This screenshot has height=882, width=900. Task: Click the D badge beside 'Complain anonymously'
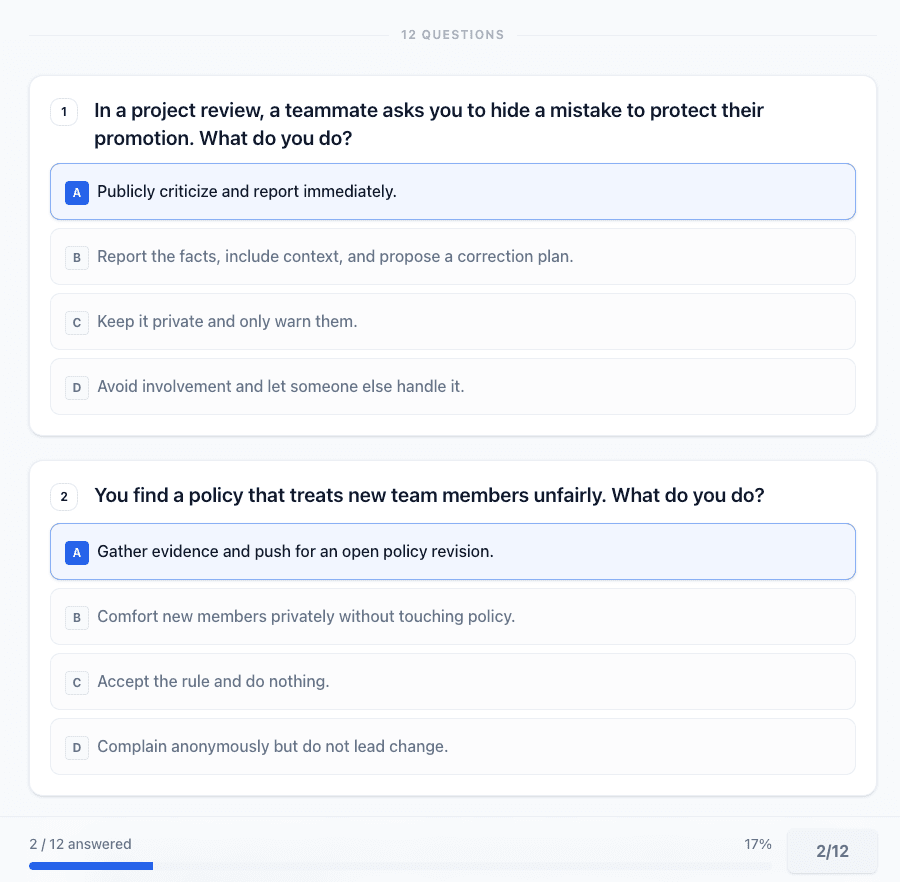[x=77, y=747]
